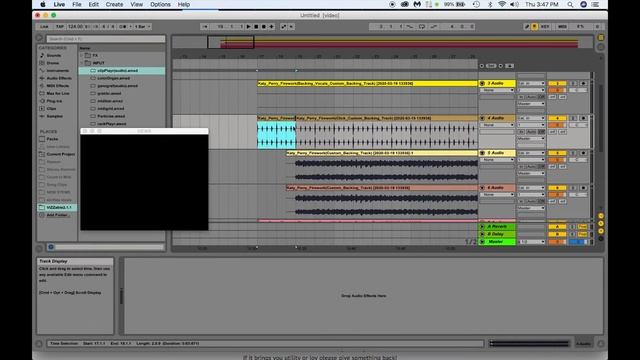
Task: Select clipPlayr(audio).amxd file
Action: click(118, 71)
